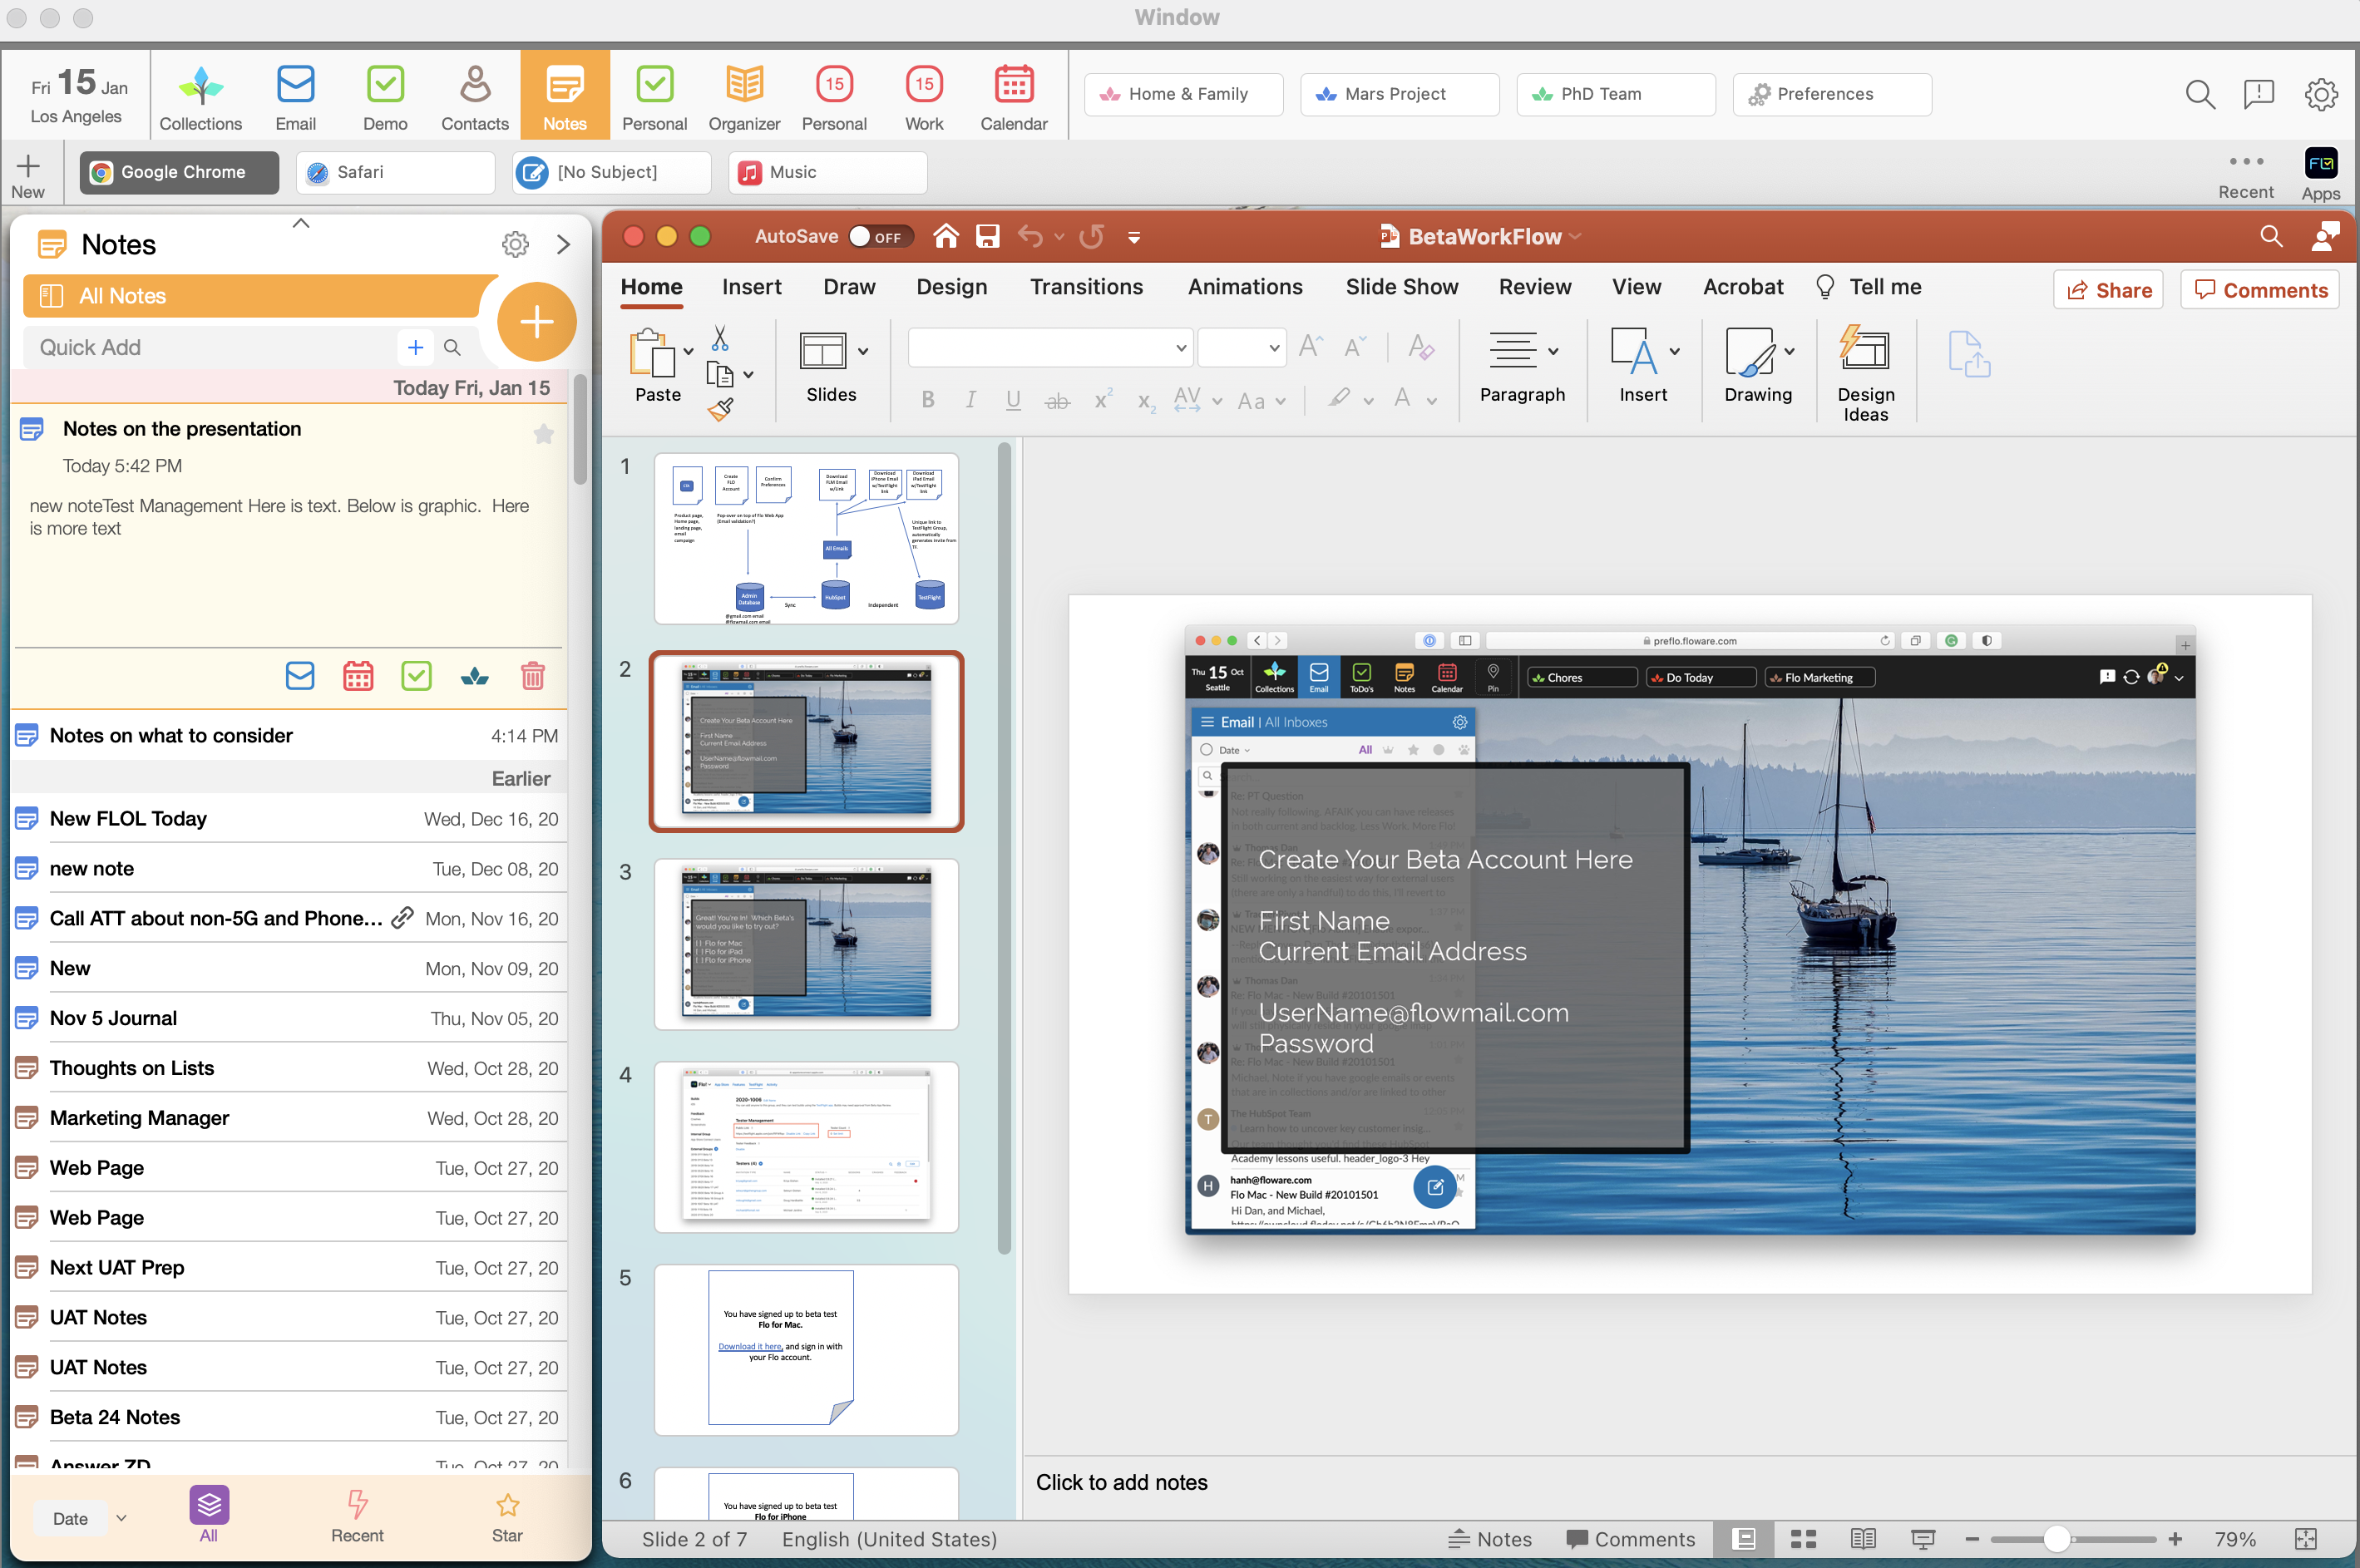
Task: Open the Customize Quick Access Toolbar arrow
Action: (x=1133, y=237)
